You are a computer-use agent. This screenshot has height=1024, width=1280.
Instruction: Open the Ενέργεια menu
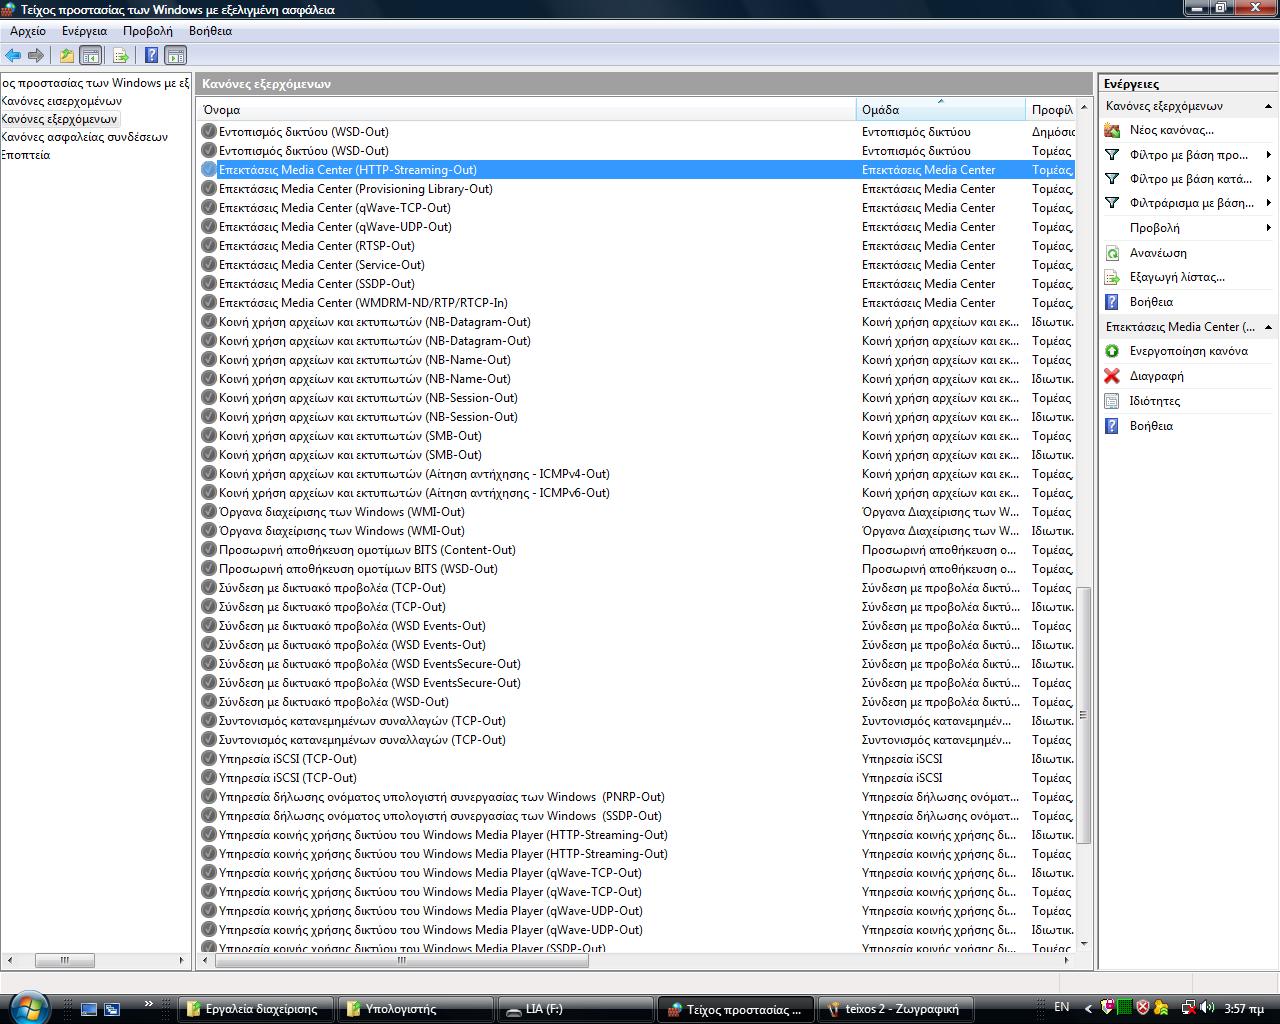pyautogui.click(x=84, y=31)
